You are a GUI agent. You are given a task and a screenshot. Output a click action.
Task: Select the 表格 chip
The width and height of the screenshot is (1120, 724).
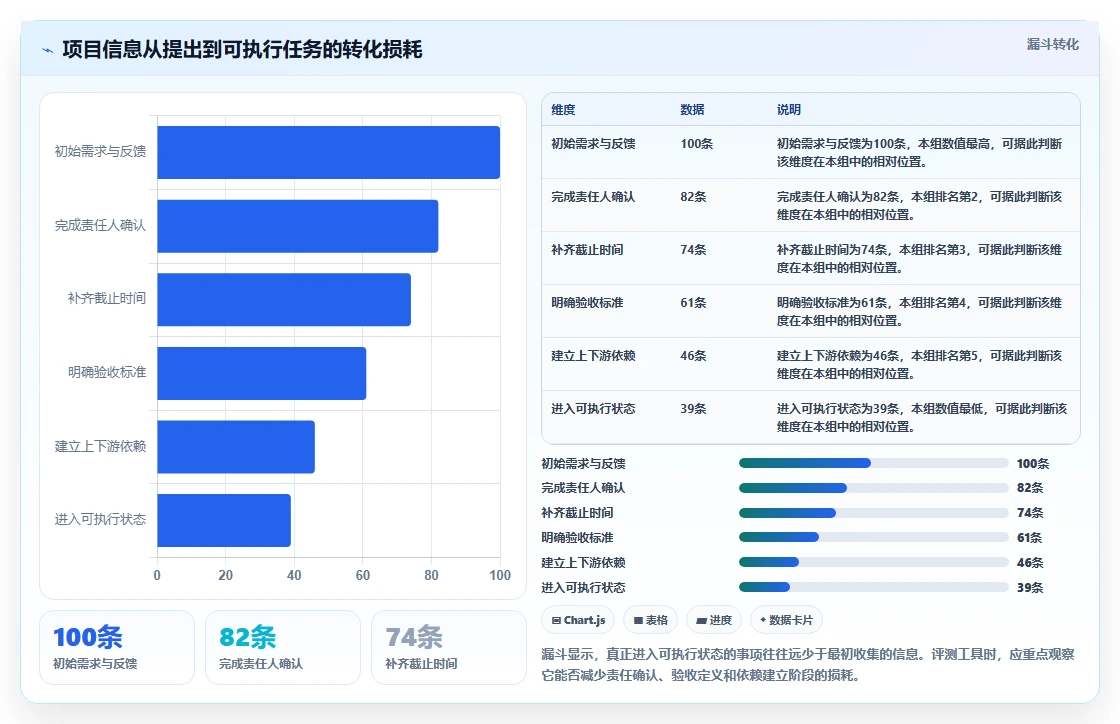pyautogui.click(x=651, y=620)
